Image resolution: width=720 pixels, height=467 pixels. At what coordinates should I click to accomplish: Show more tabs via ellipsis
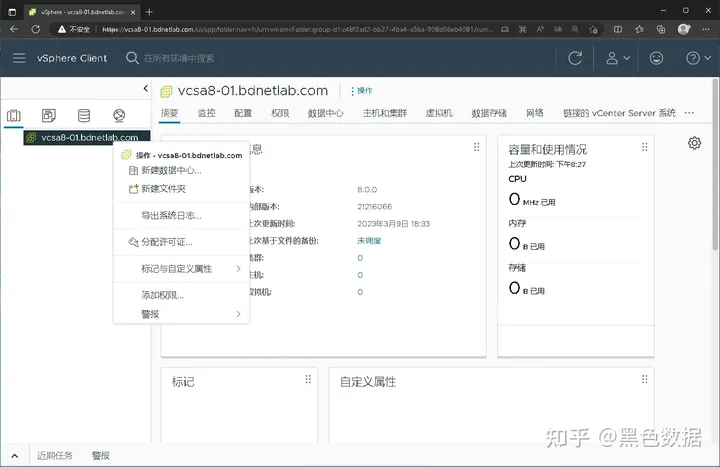pyautogui.click(x=689, y=113)
